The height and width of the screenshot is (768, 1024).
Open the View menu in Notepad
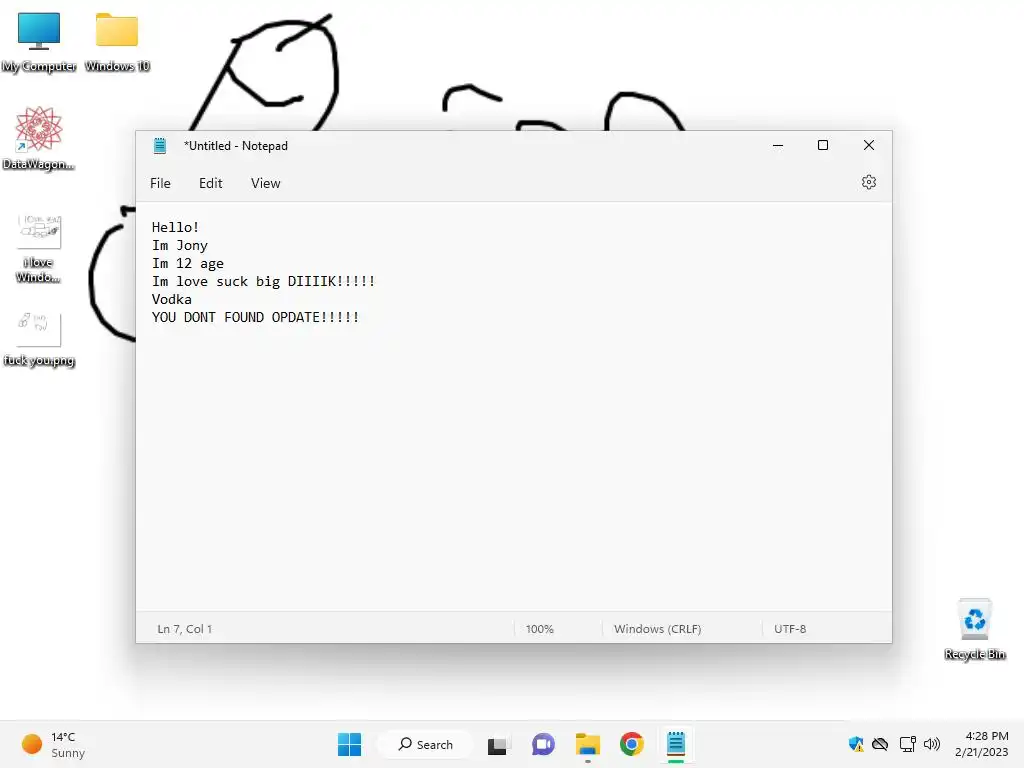[x=265, y=184]
